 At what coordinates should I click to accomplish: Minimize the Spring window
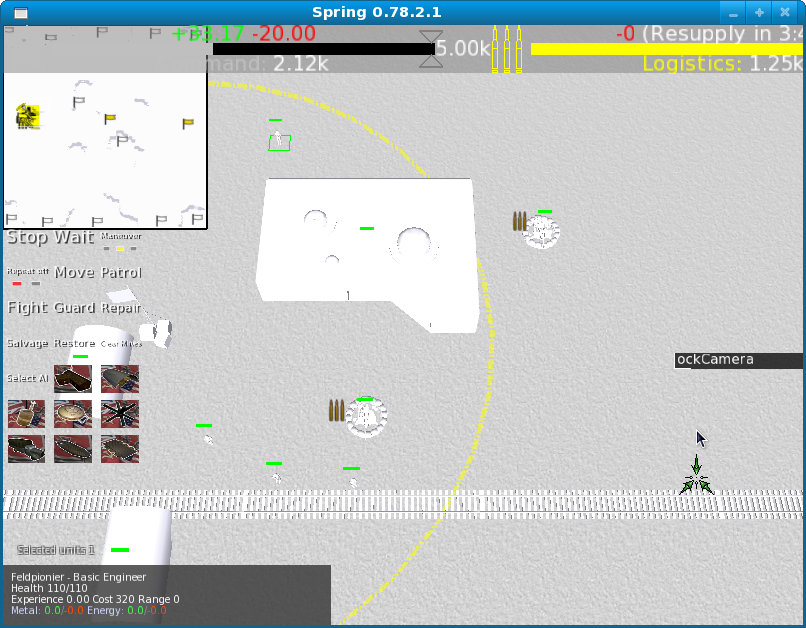733,13
